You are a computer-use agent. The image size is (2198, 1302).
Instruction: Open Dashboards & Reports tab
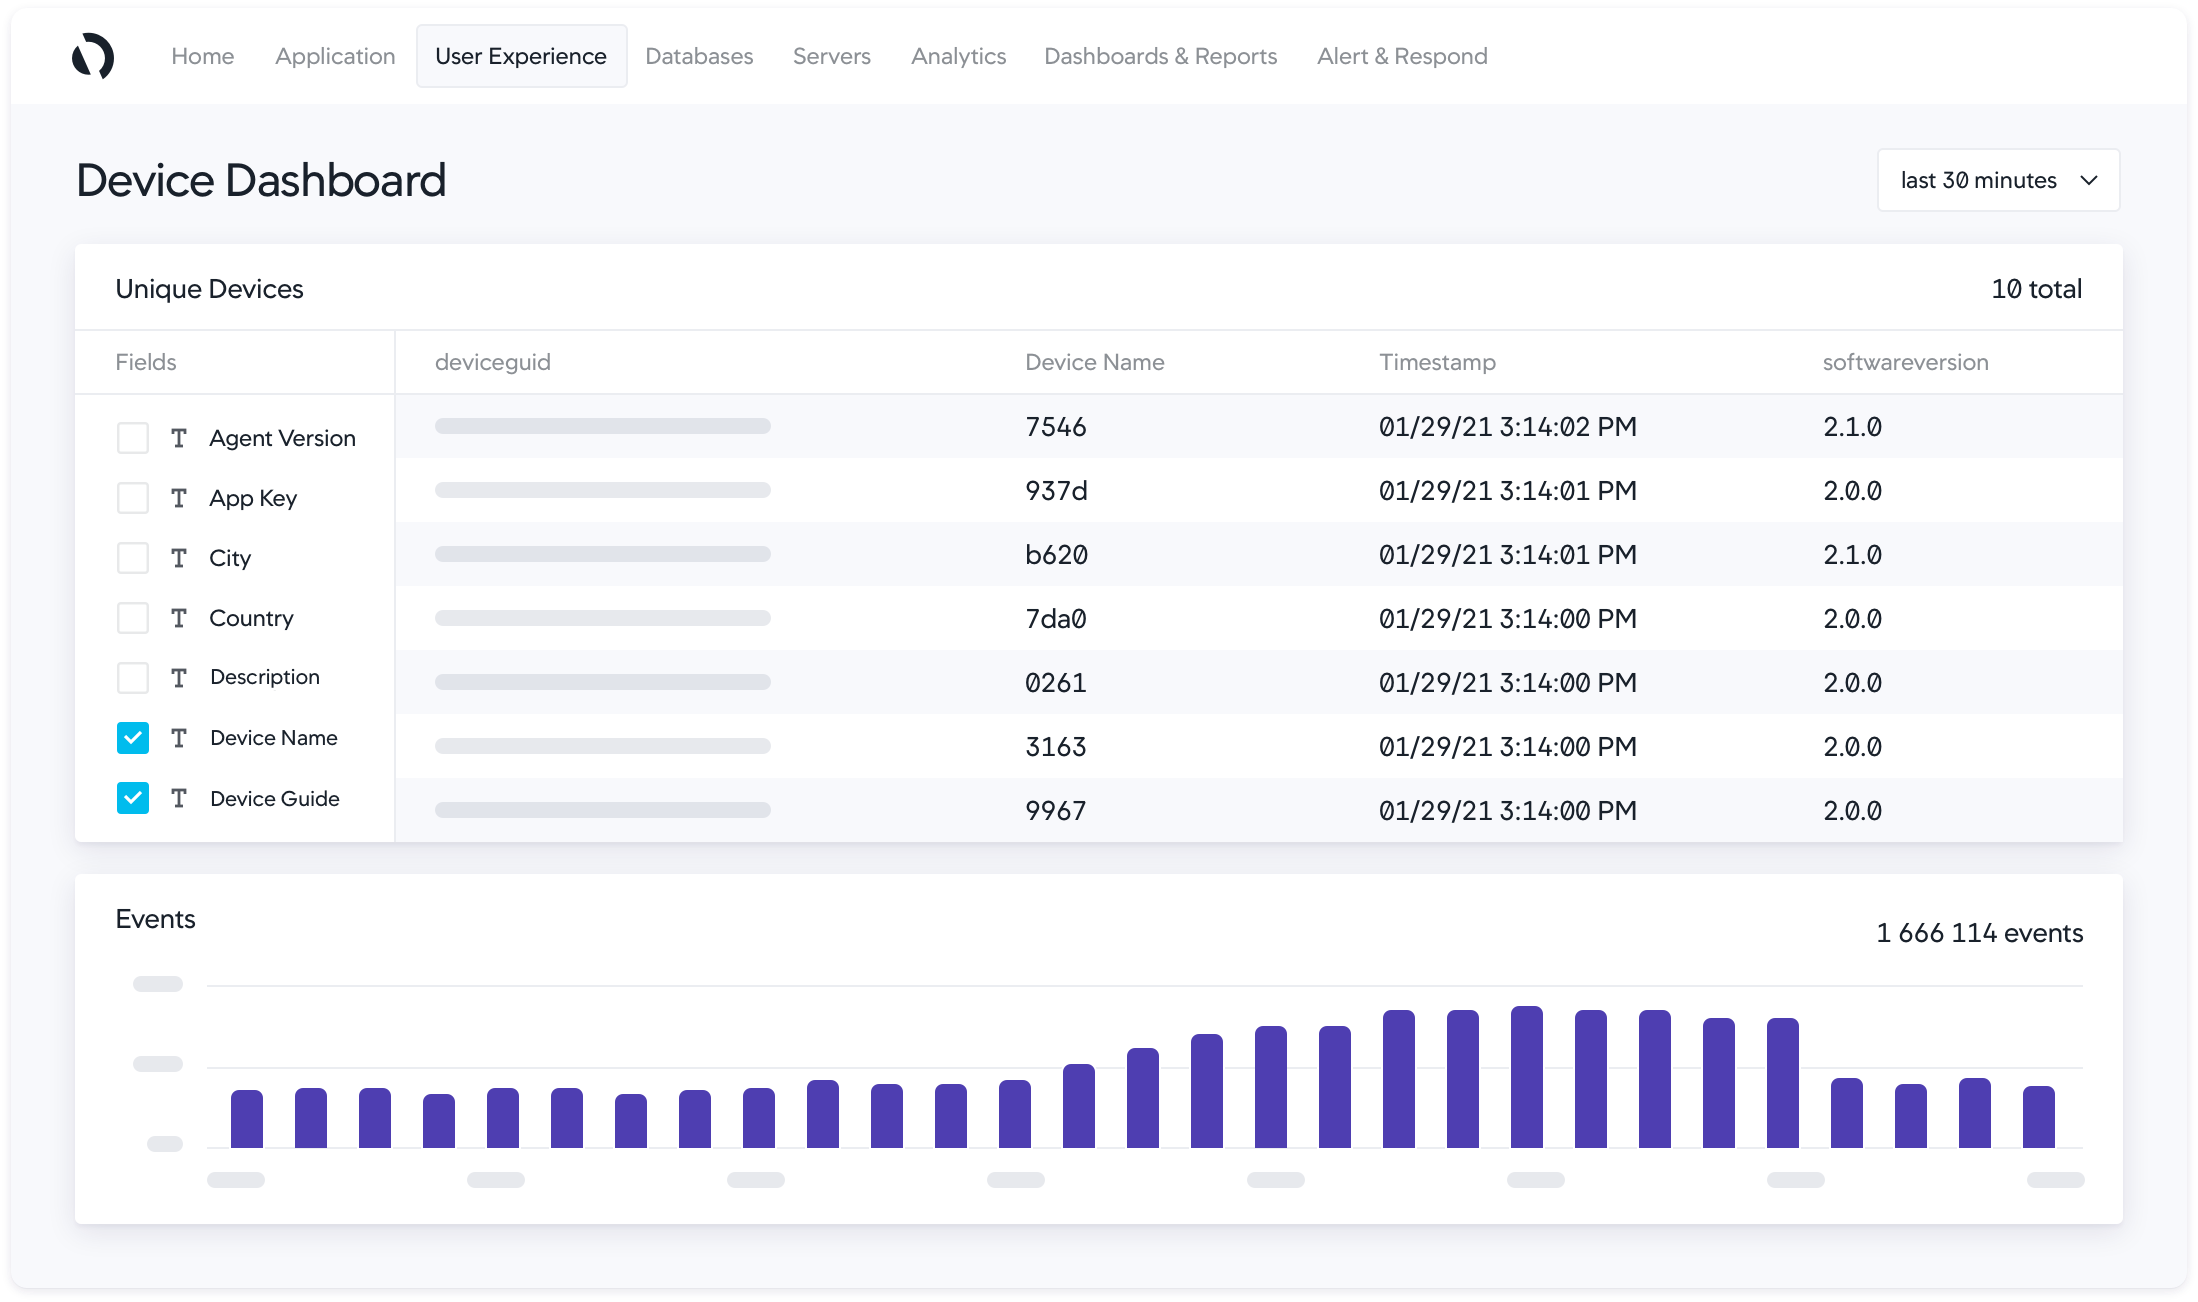tap(1161, 56)
